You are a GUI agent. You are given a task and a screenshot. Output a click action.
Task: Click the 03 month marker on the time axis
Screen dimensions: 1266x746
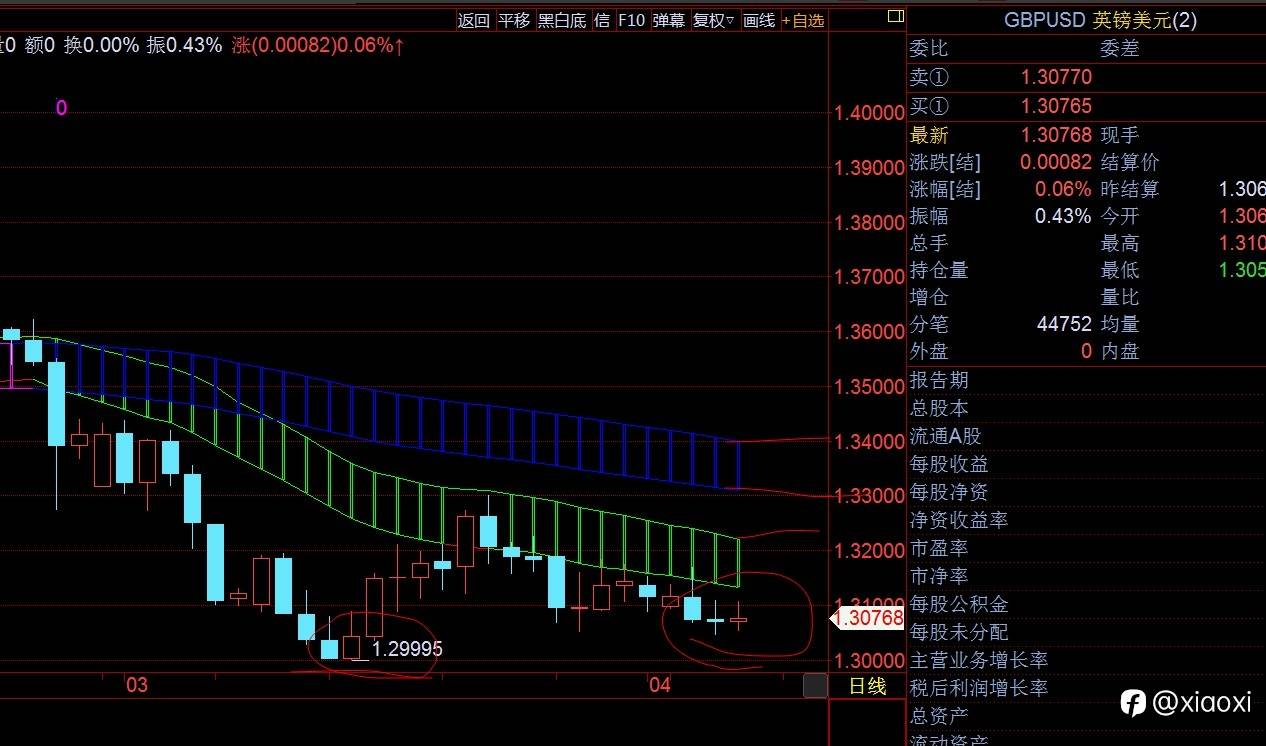136,685
